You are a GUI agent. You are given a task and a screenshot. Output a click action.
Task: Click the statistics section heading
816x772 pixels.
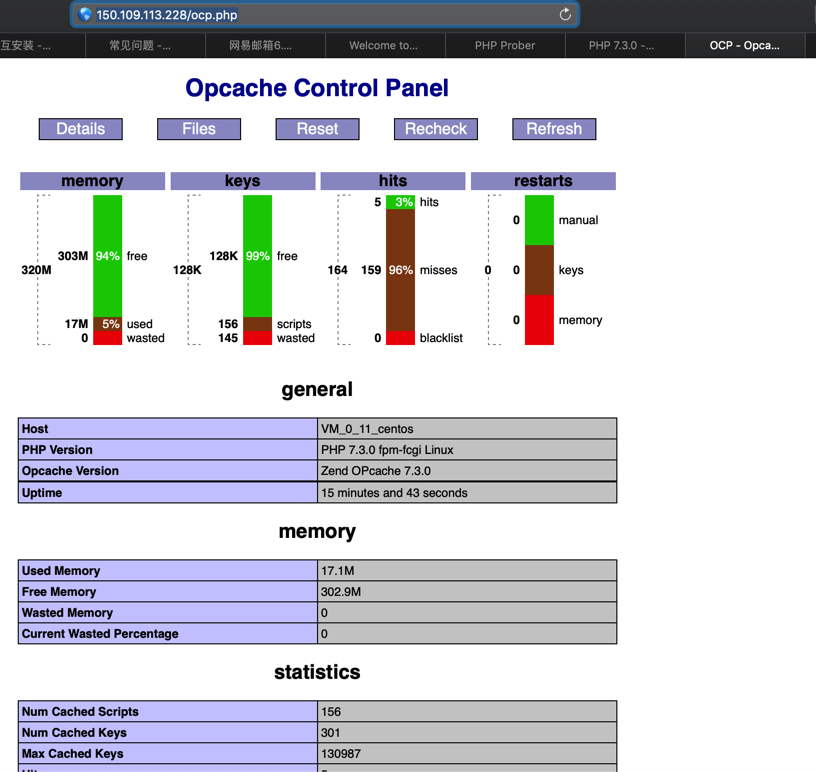317,672
